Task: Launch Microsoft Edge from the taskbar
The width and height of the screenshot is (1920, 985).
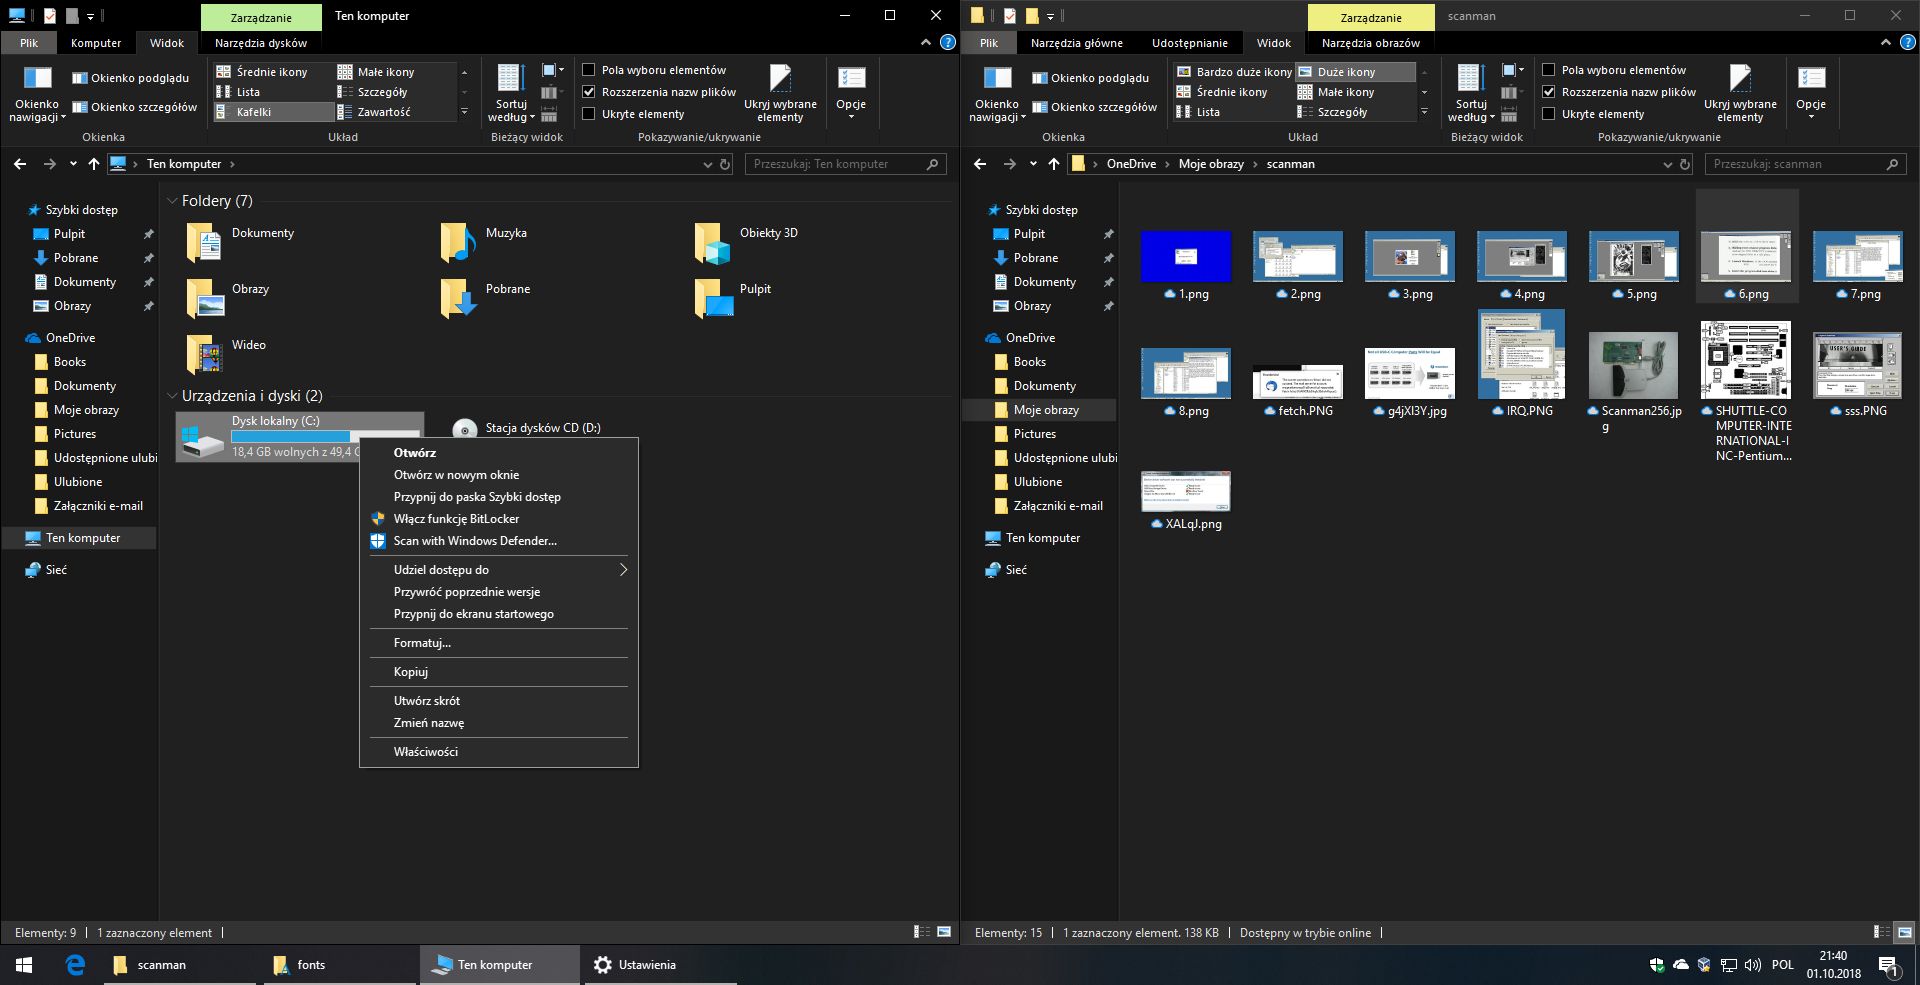Action: pos(75,965)
